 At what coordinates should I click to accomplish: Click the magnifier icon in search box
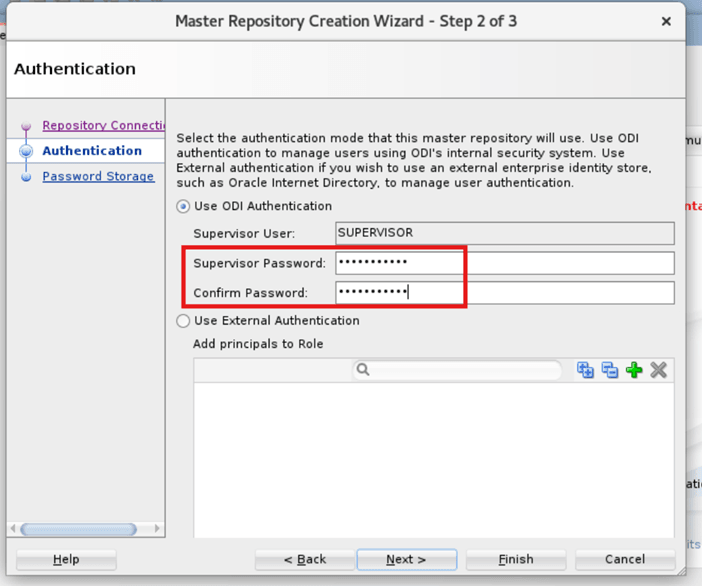pyautogui.click(x=363, y=370)
